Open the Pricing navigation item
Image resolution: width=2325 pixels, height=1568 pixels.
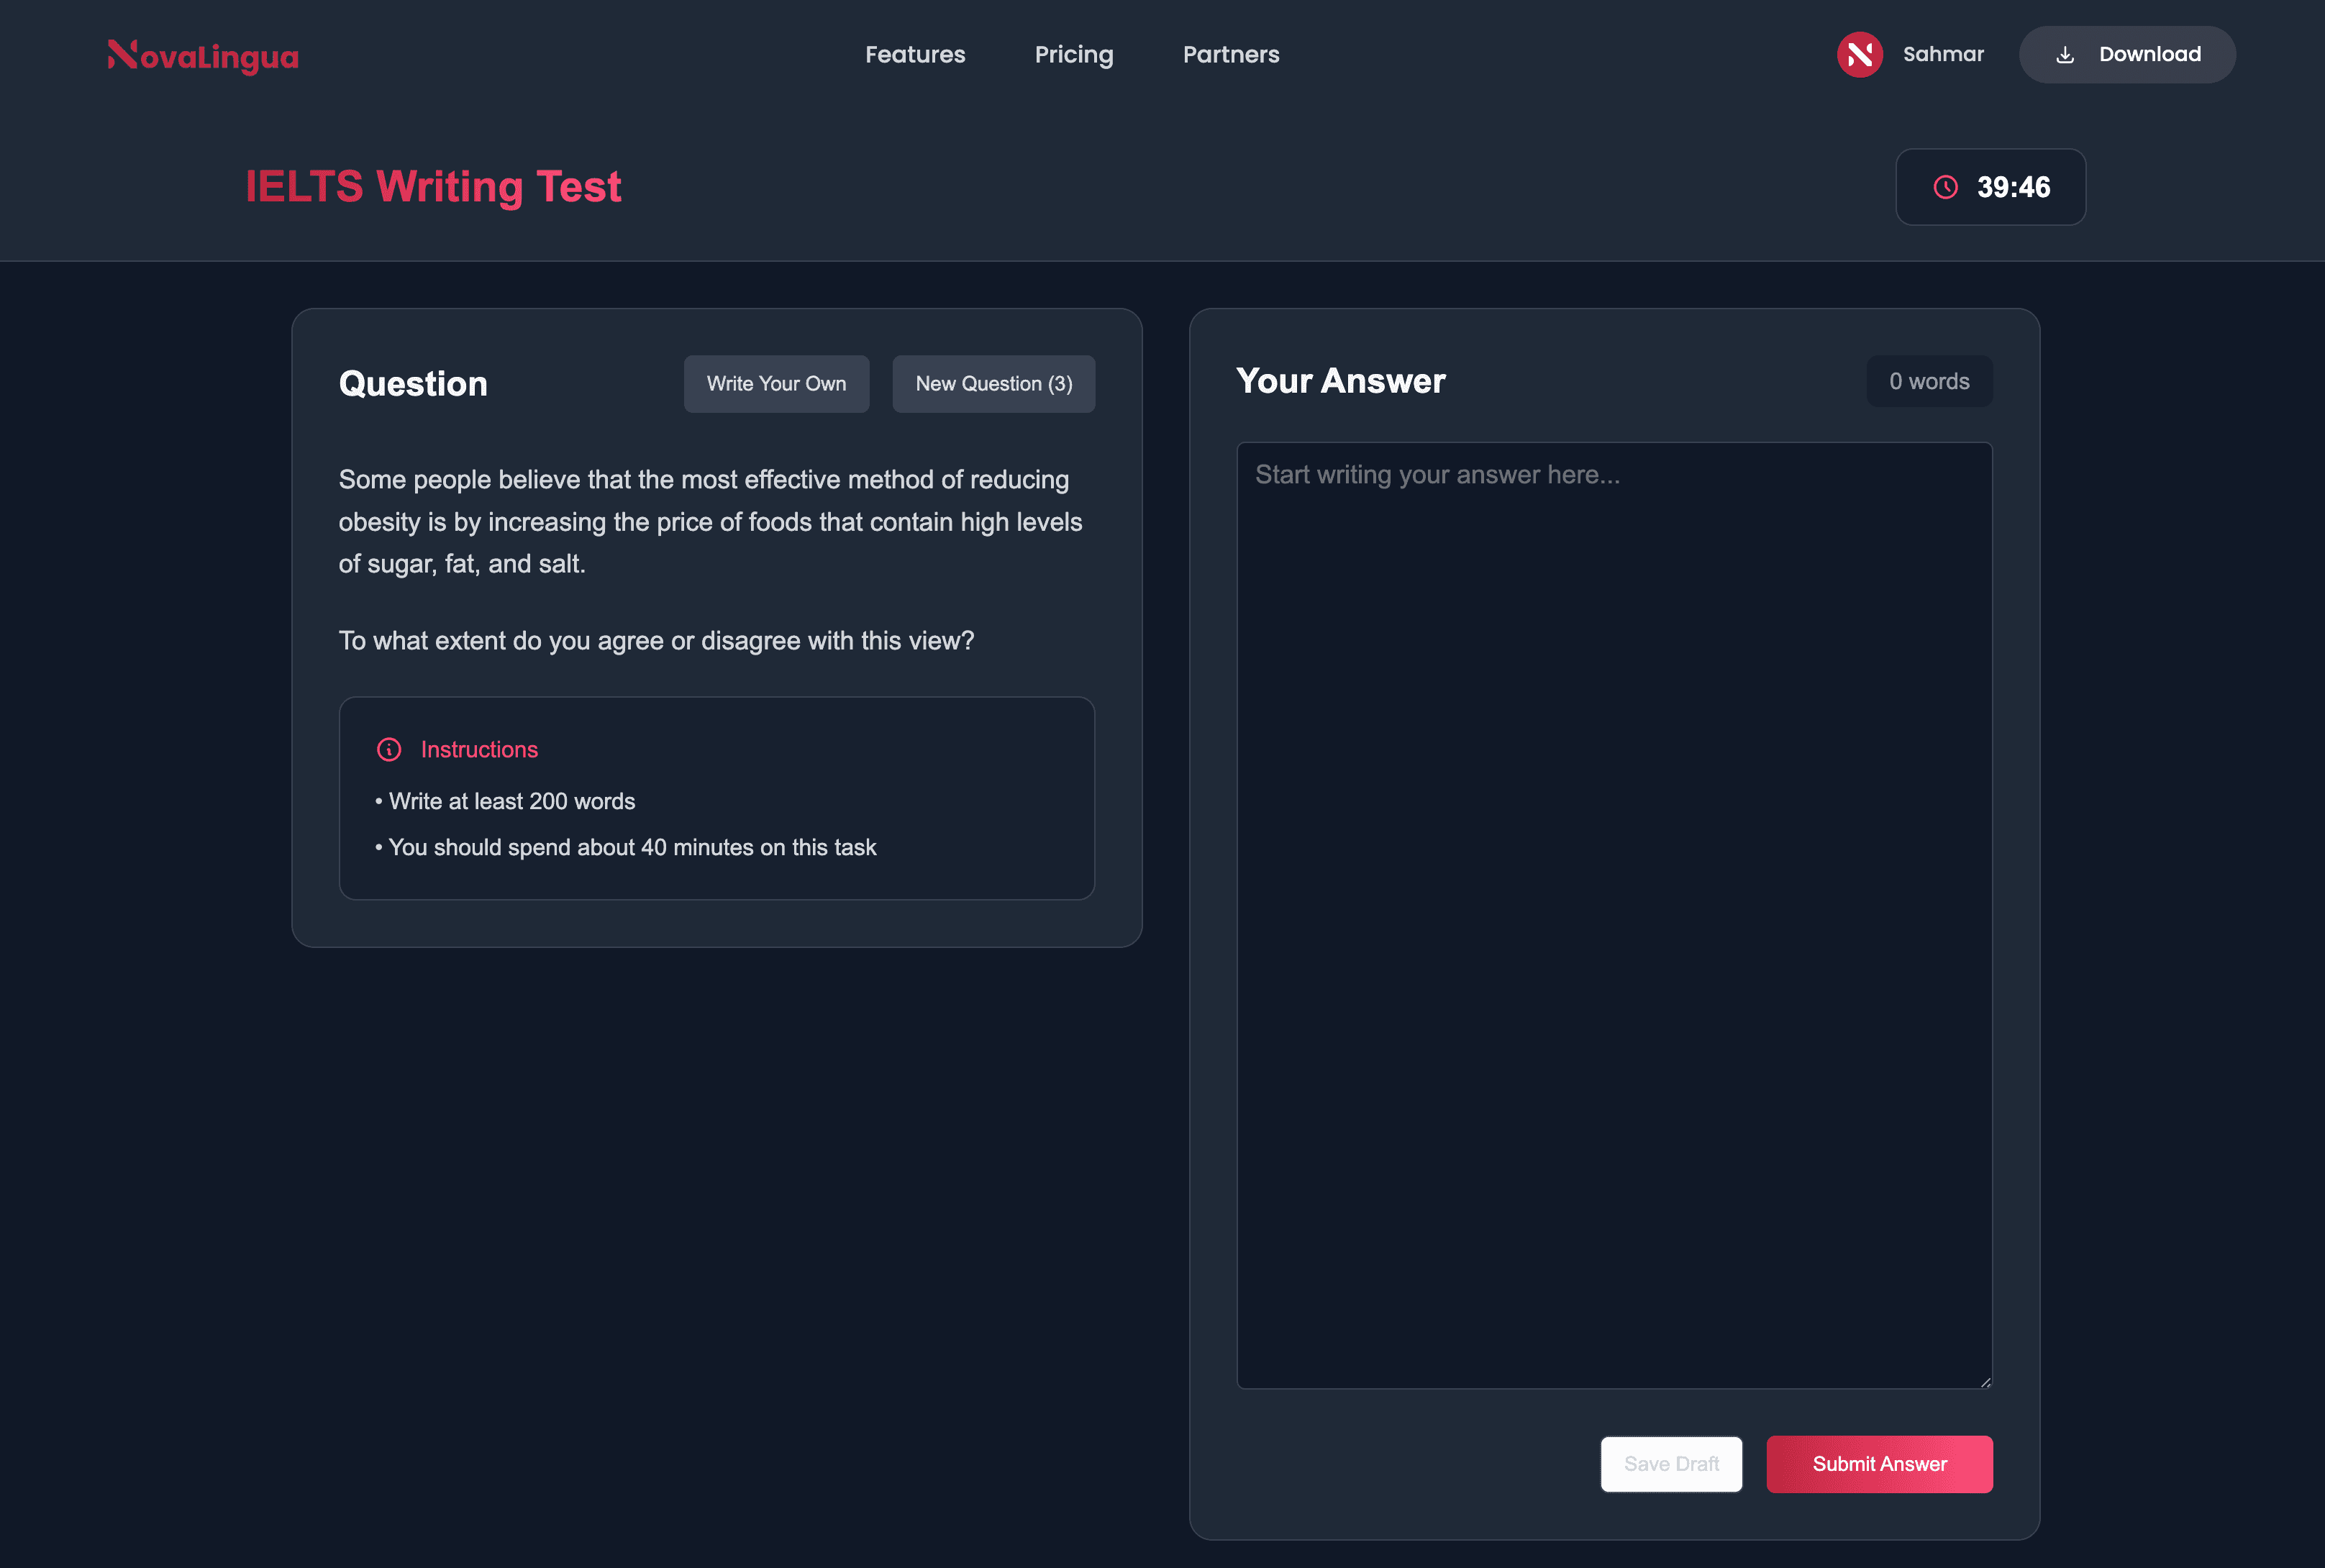(x=1074, y=54)
